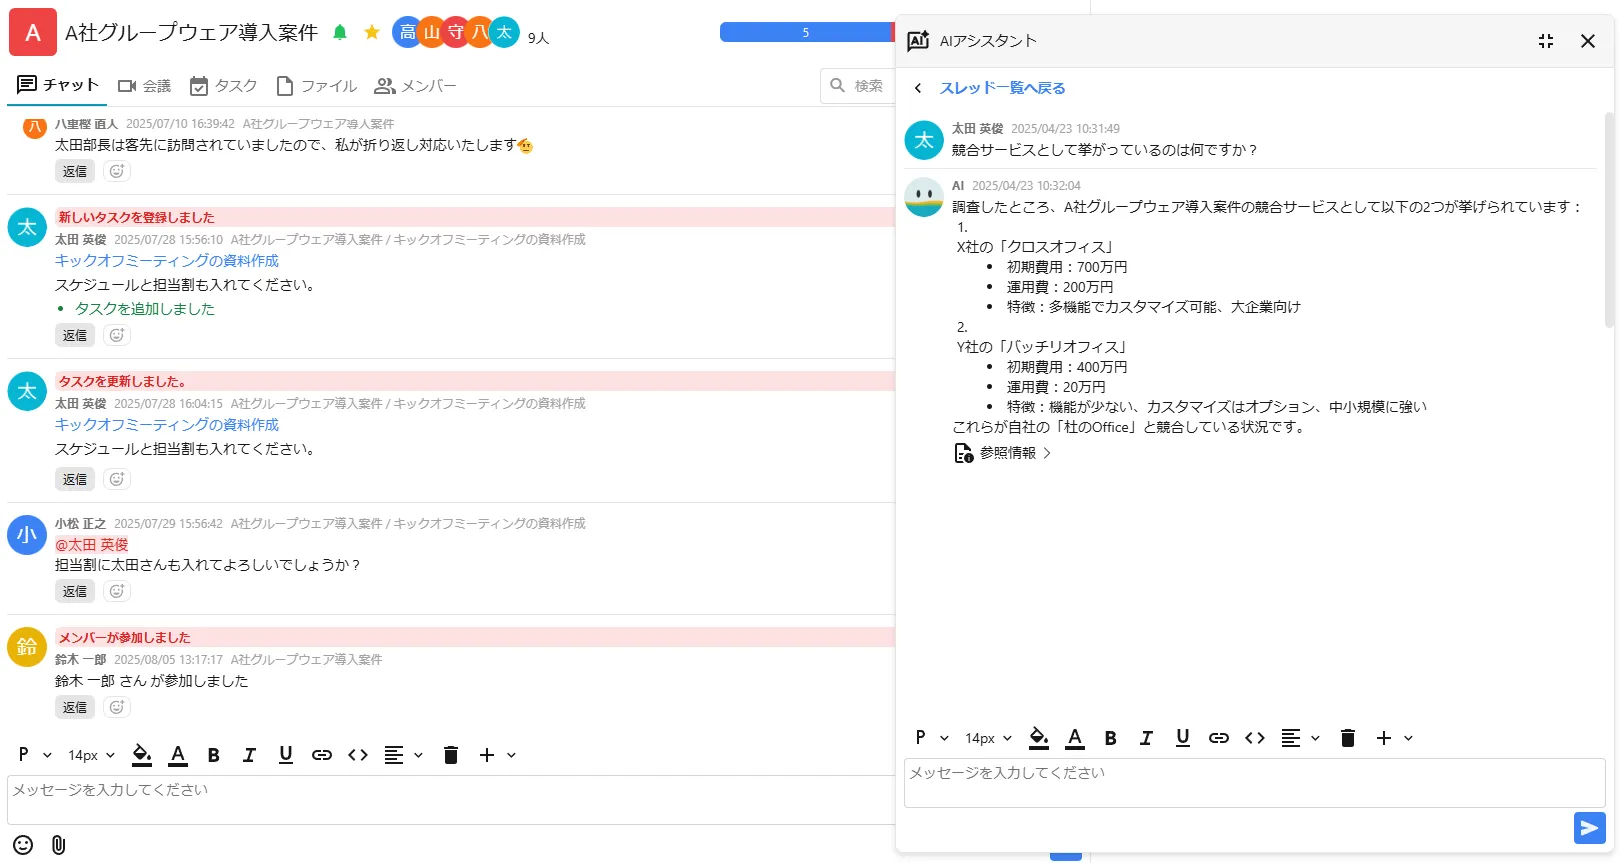Open the 会議 tab

[144, 86]
